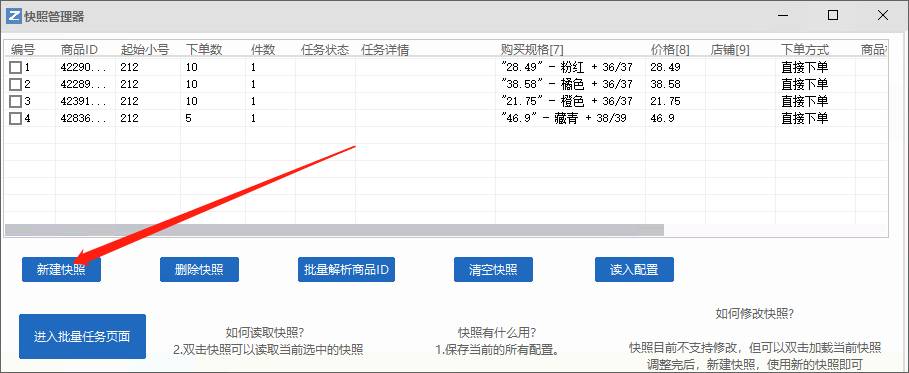Click the 任务状态 column header

point(325,50)
